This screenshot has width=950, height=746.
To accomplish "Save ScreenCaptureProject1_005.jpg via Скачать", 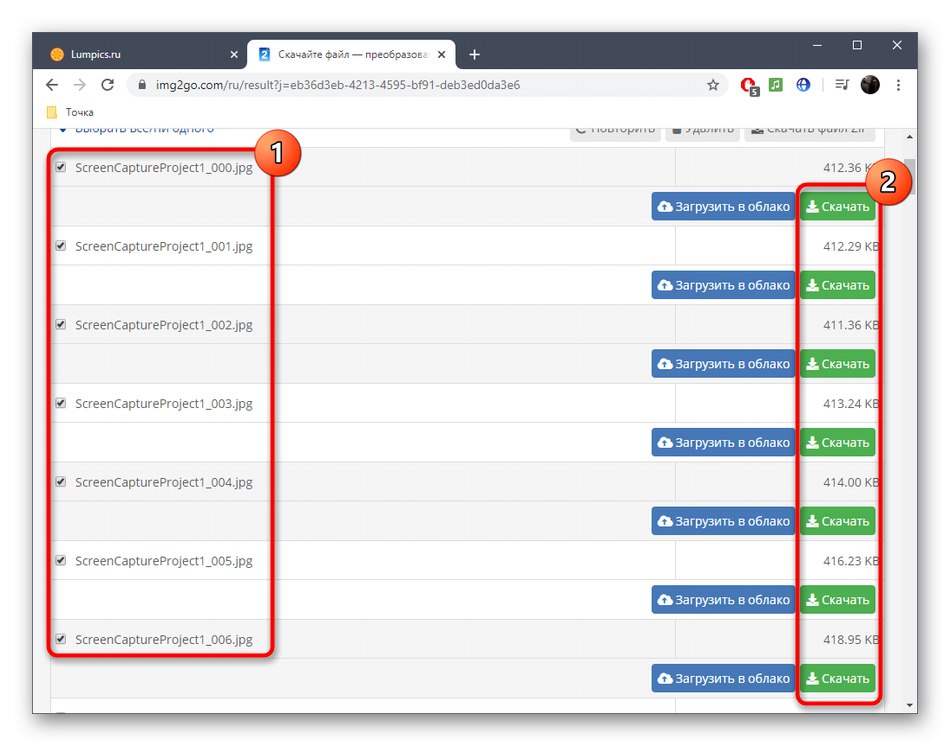I will [x=837, y=600].
